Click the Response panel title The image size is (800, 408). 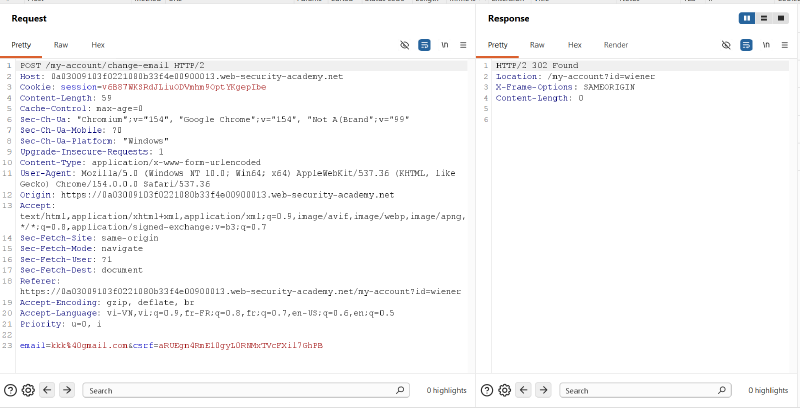point(509,18)
